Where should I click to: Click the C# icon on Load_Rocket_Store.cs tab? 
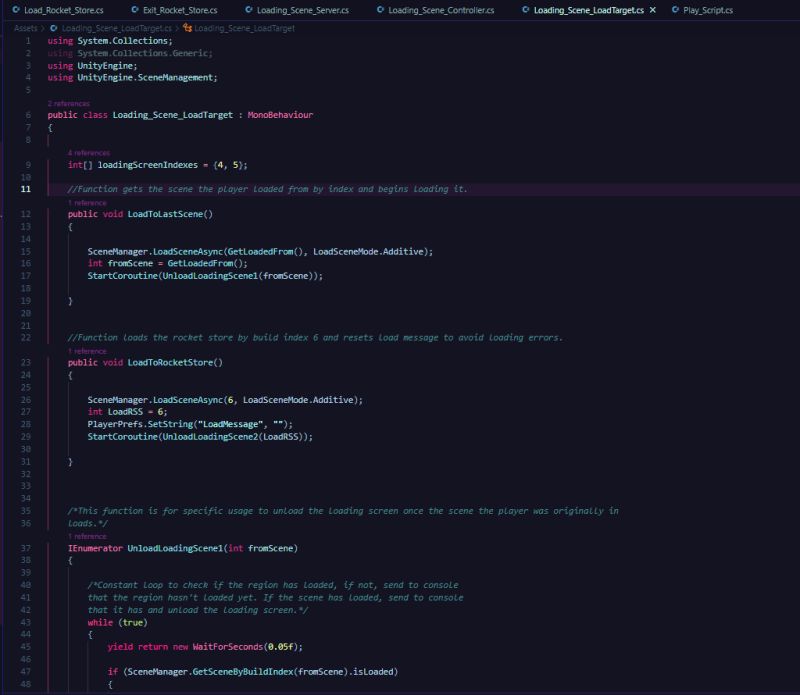point(16,9)
